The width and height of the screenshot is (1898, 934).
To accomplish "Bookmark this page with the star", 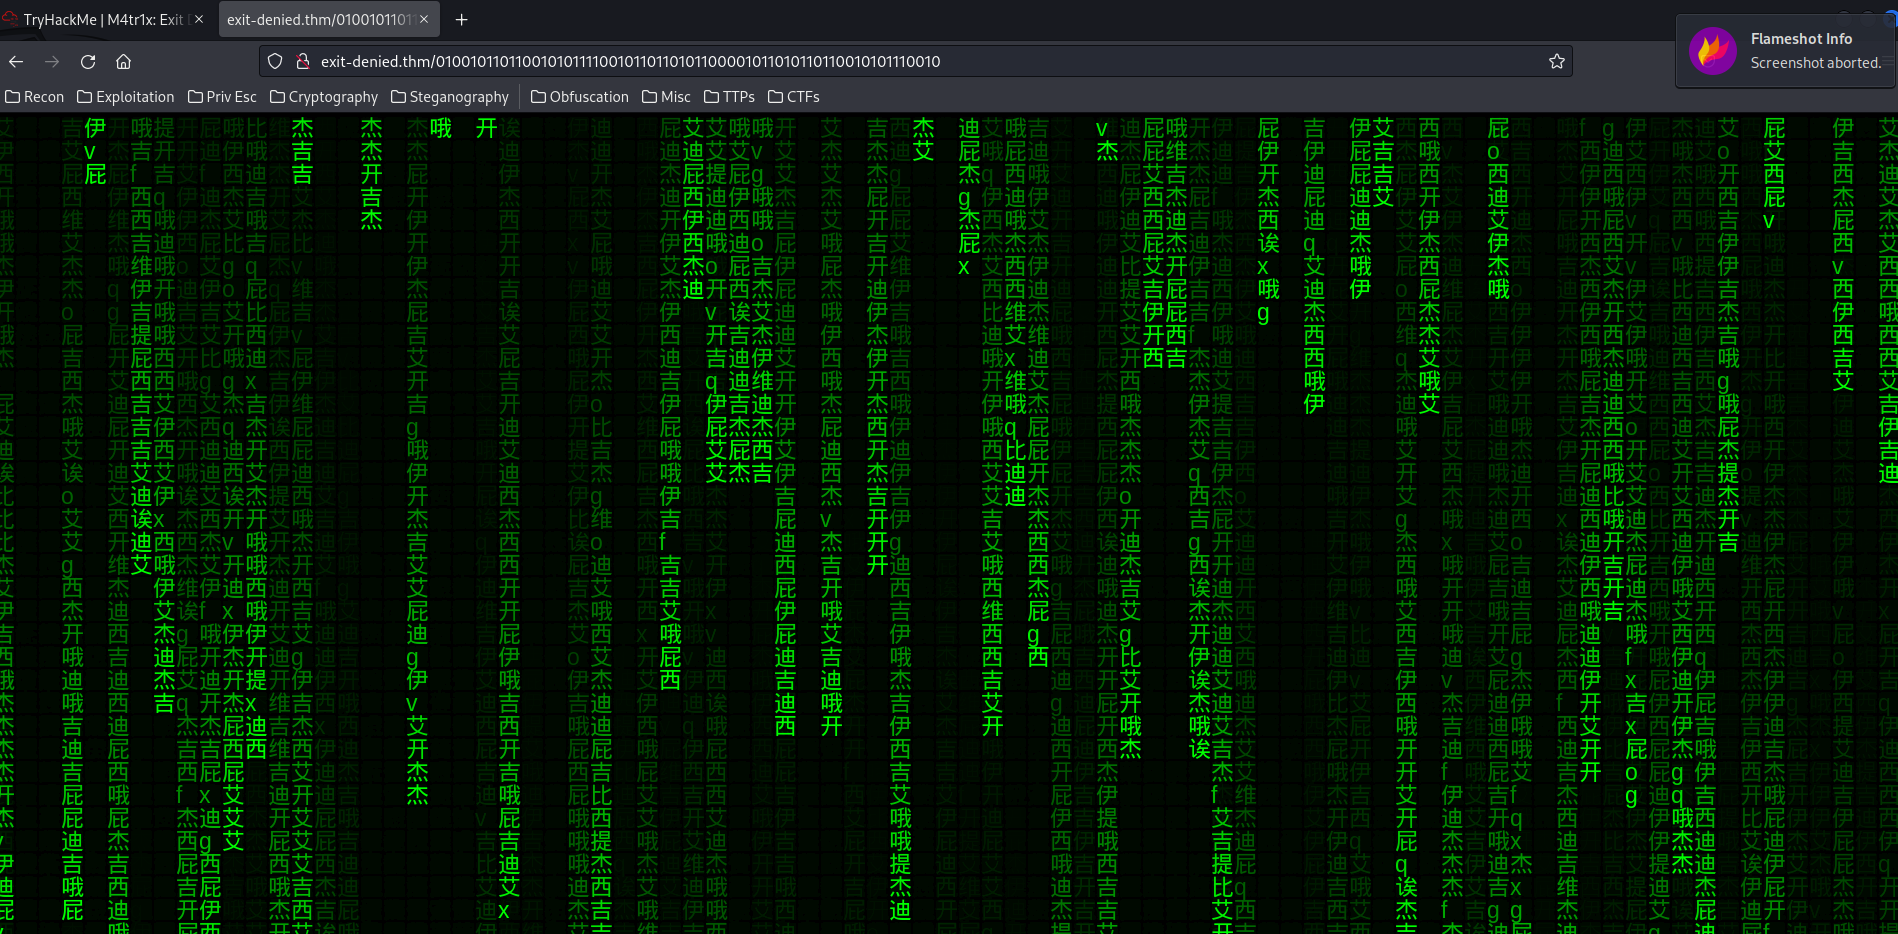I will click(x=1557, y=62).
